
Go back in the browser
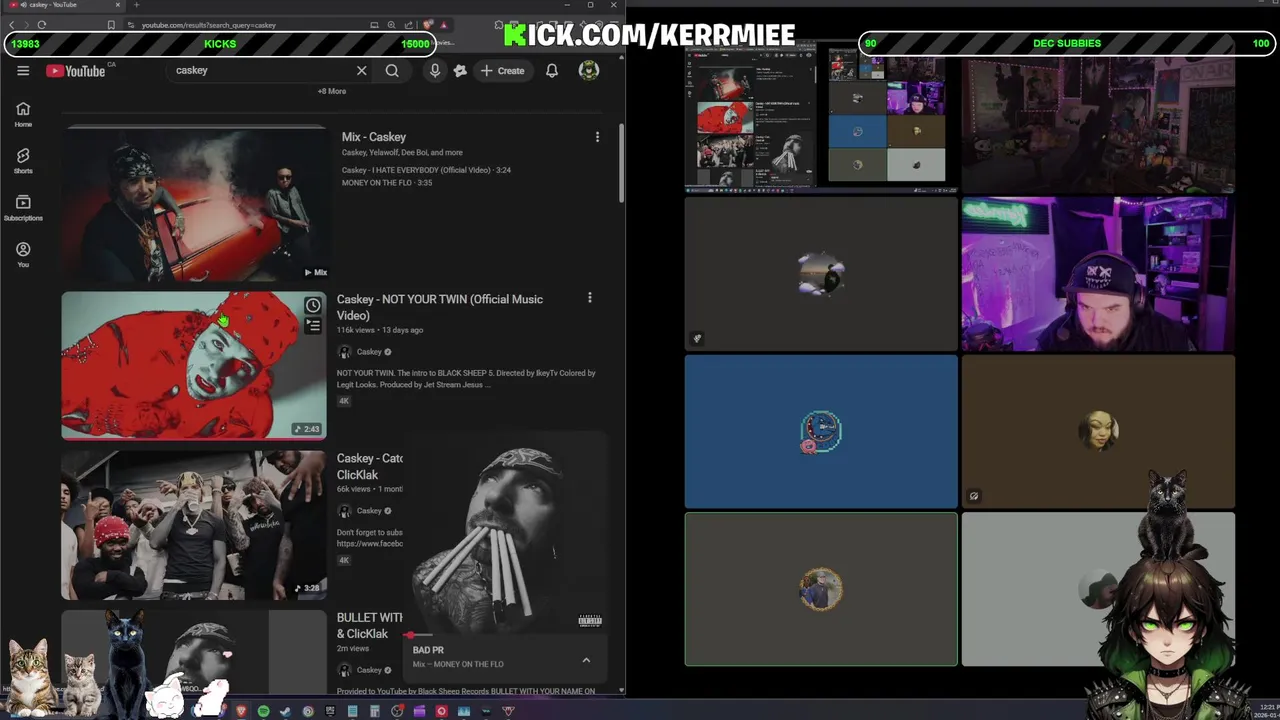(x=12, y=25)
